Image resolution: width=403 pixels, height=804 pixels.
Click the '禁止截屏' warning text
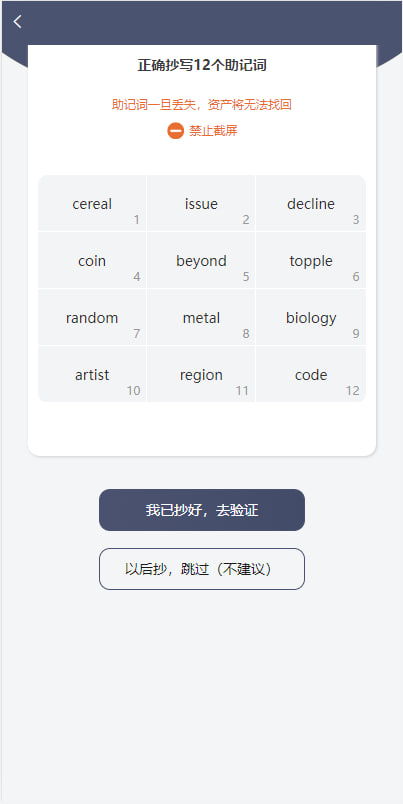[213, 131]
